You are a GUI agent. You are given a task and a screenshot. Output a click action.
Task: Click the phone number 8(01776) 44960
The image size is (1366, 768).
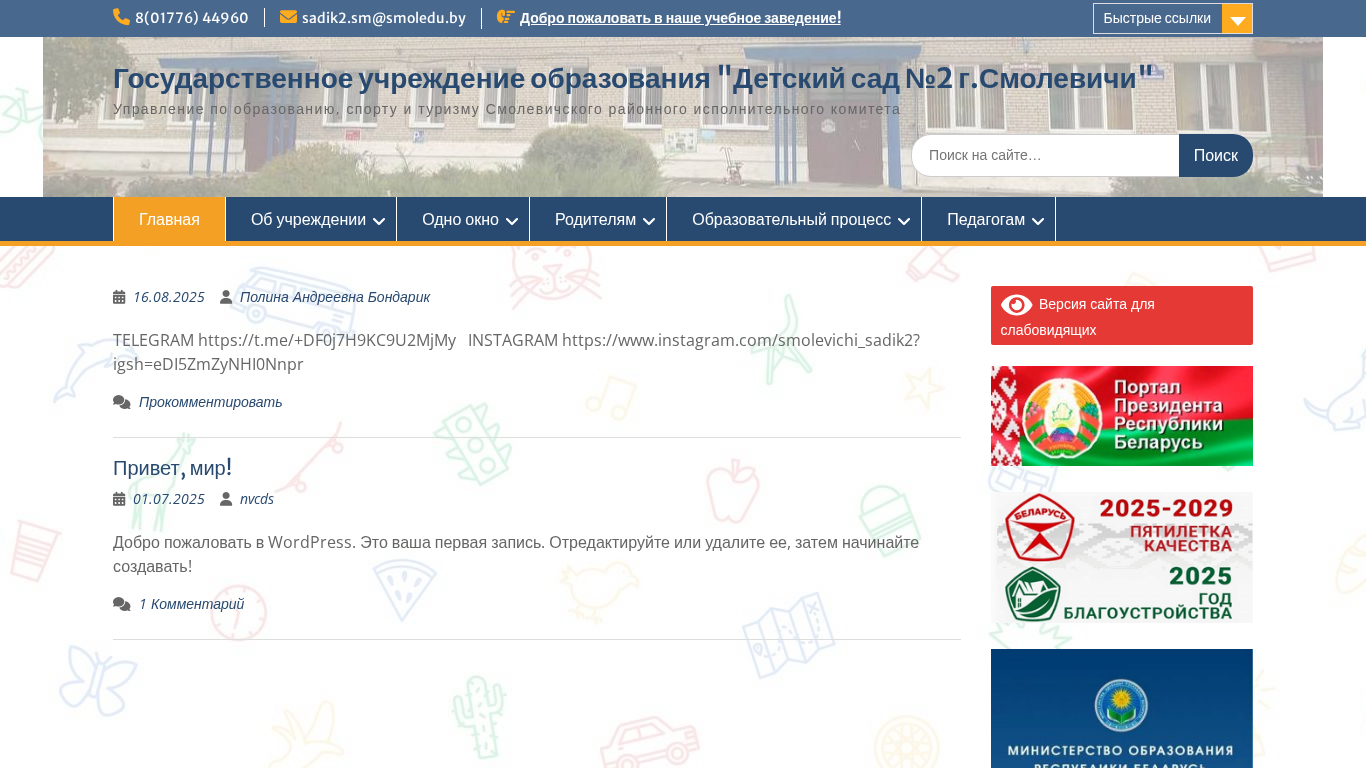192,18
